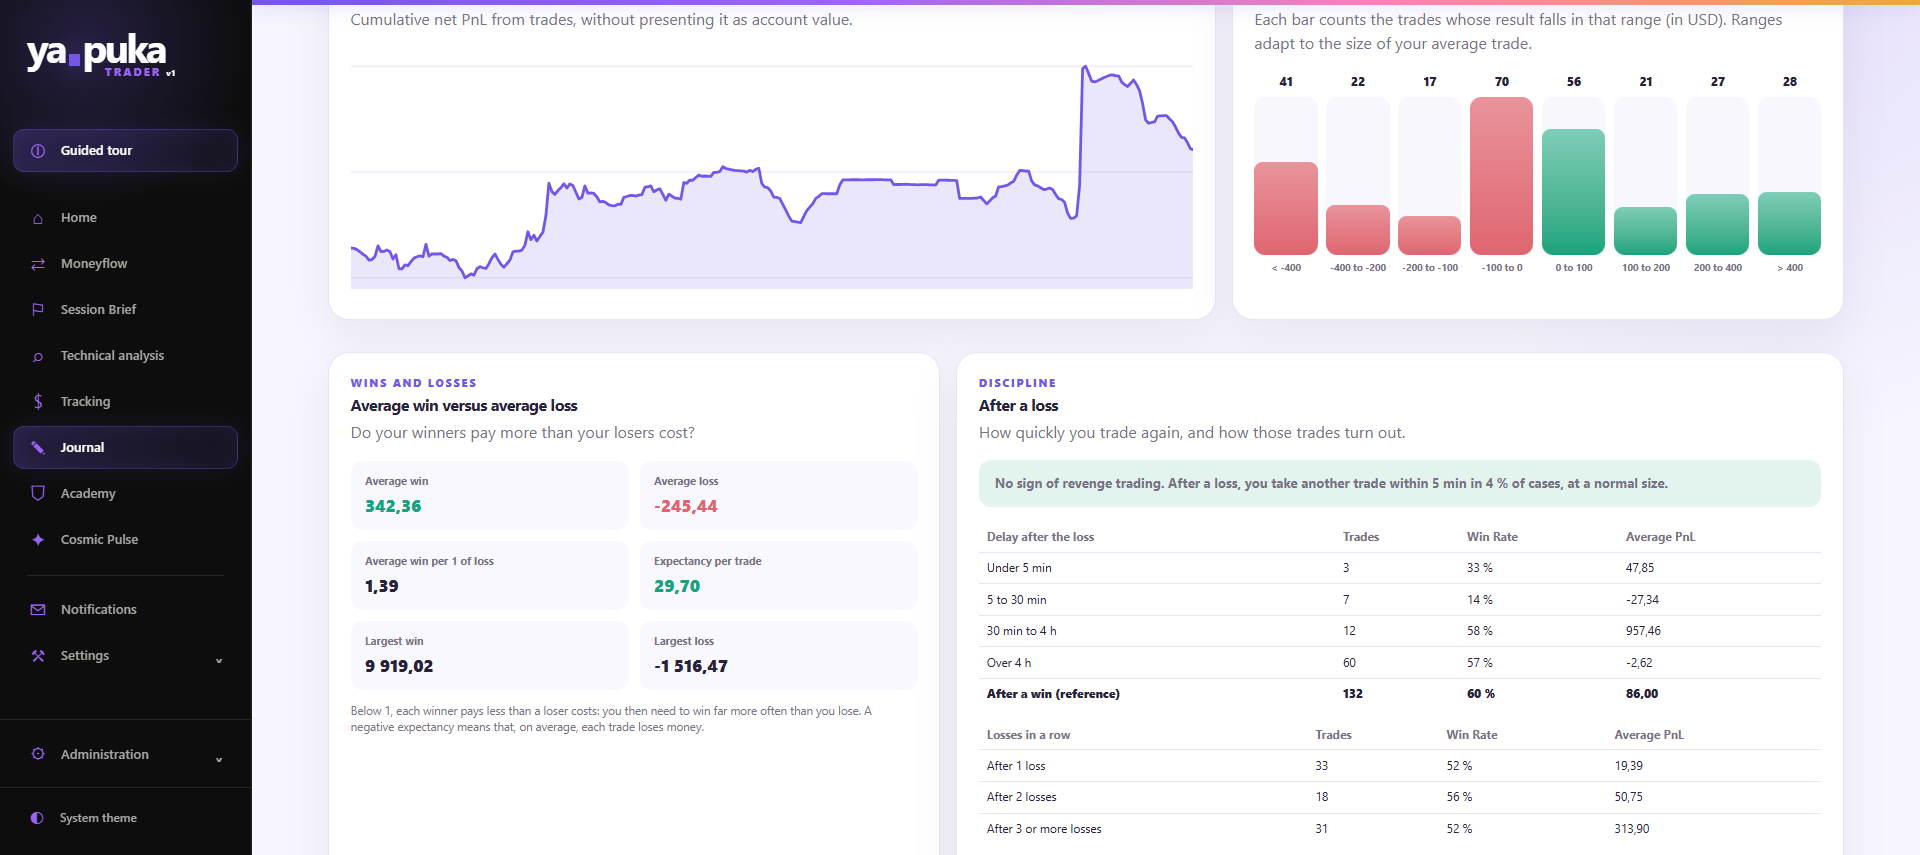Click the '30 min to 4 h' row
This screenshot has height=855, width=1920.
pos(1400,631)
